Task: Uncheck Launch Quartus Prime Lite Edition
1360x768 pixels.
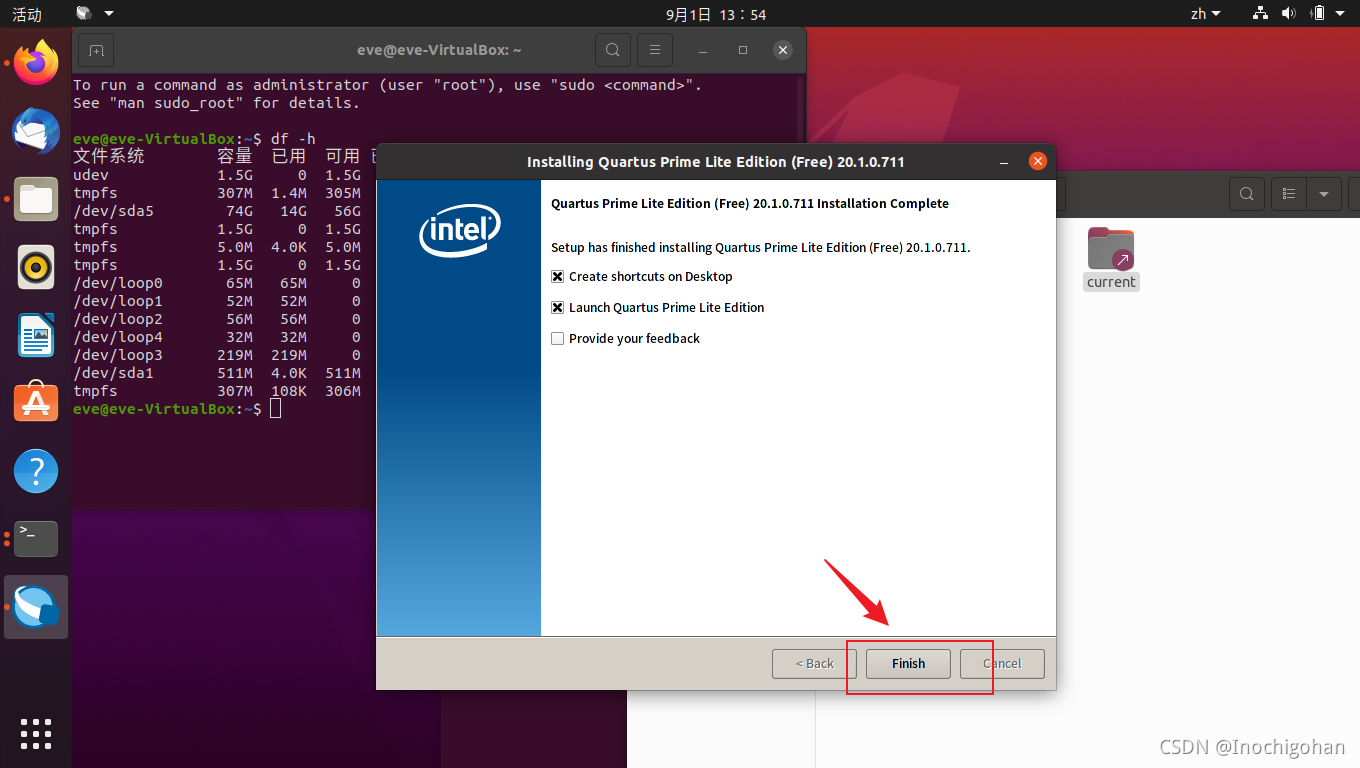Action: (x=558, y=307)
